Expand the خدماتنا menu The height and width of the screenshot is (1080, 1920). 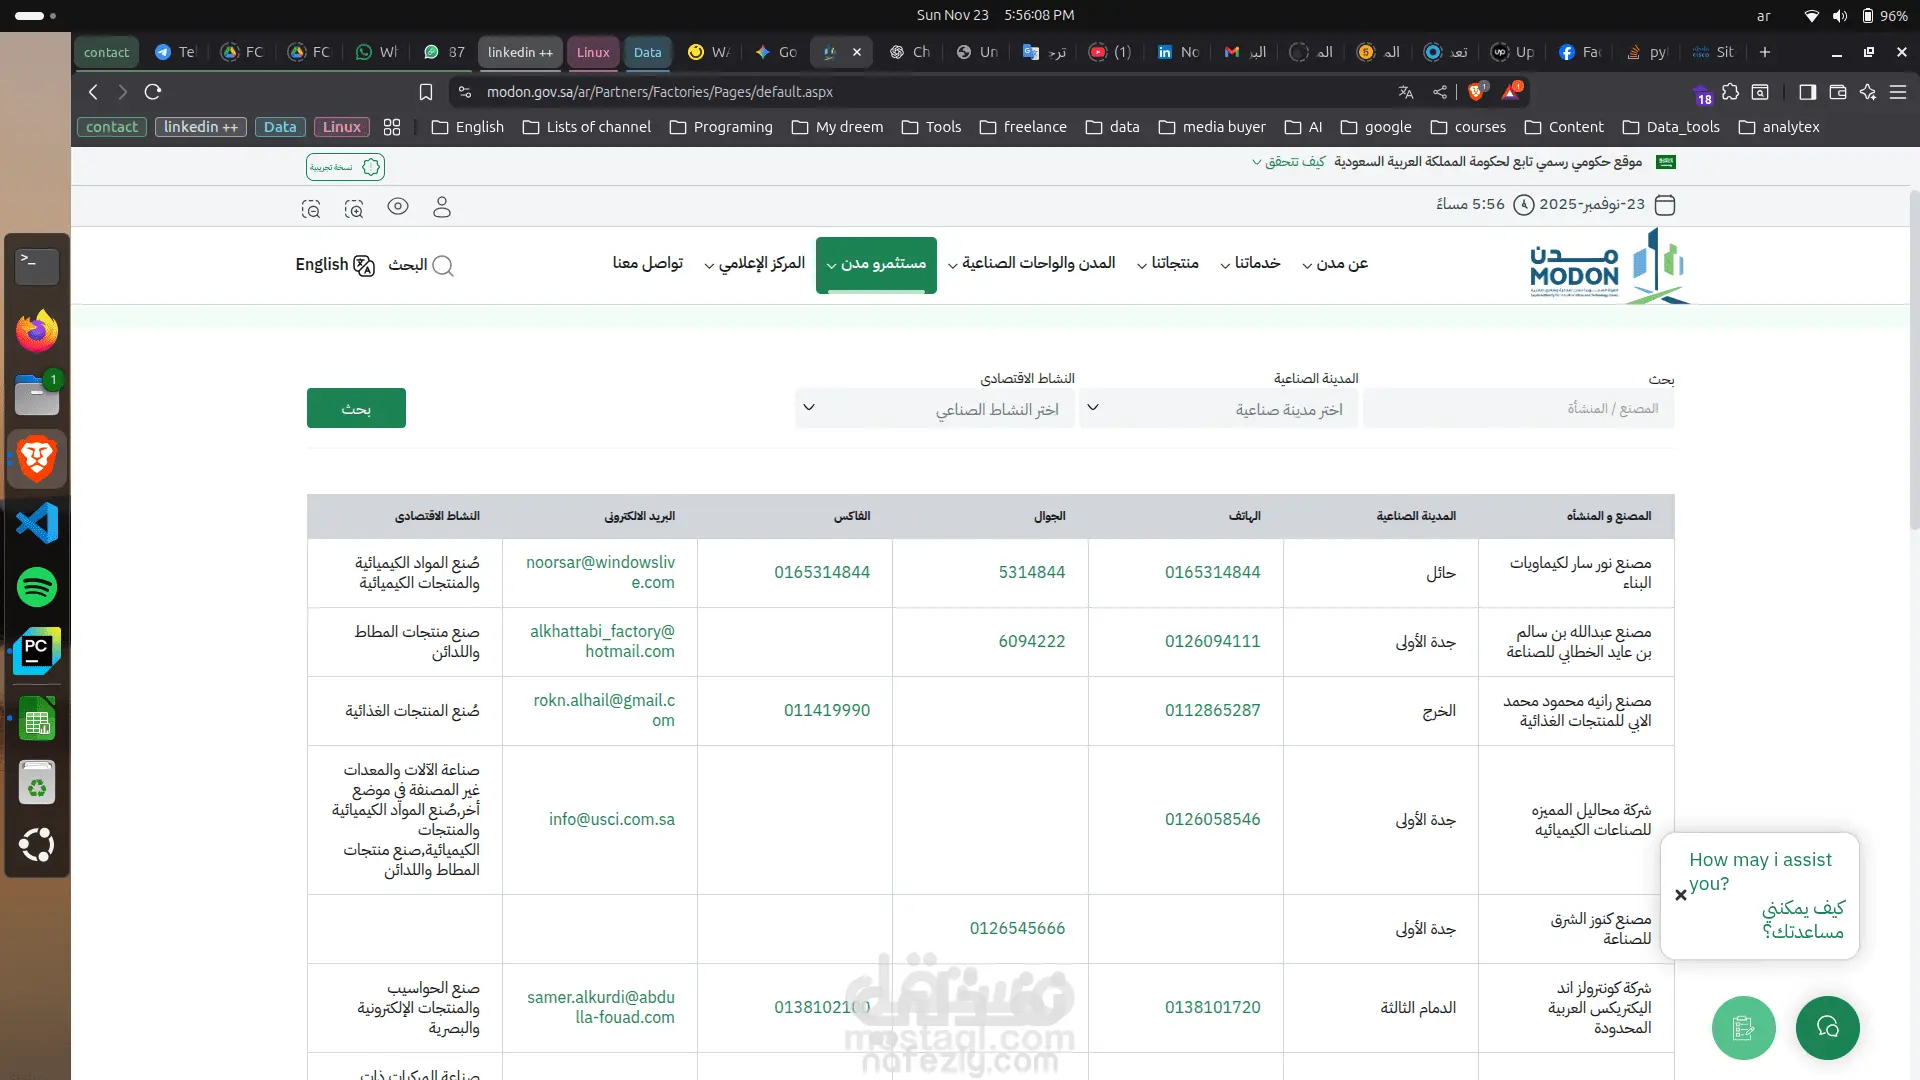point(1251,263)
